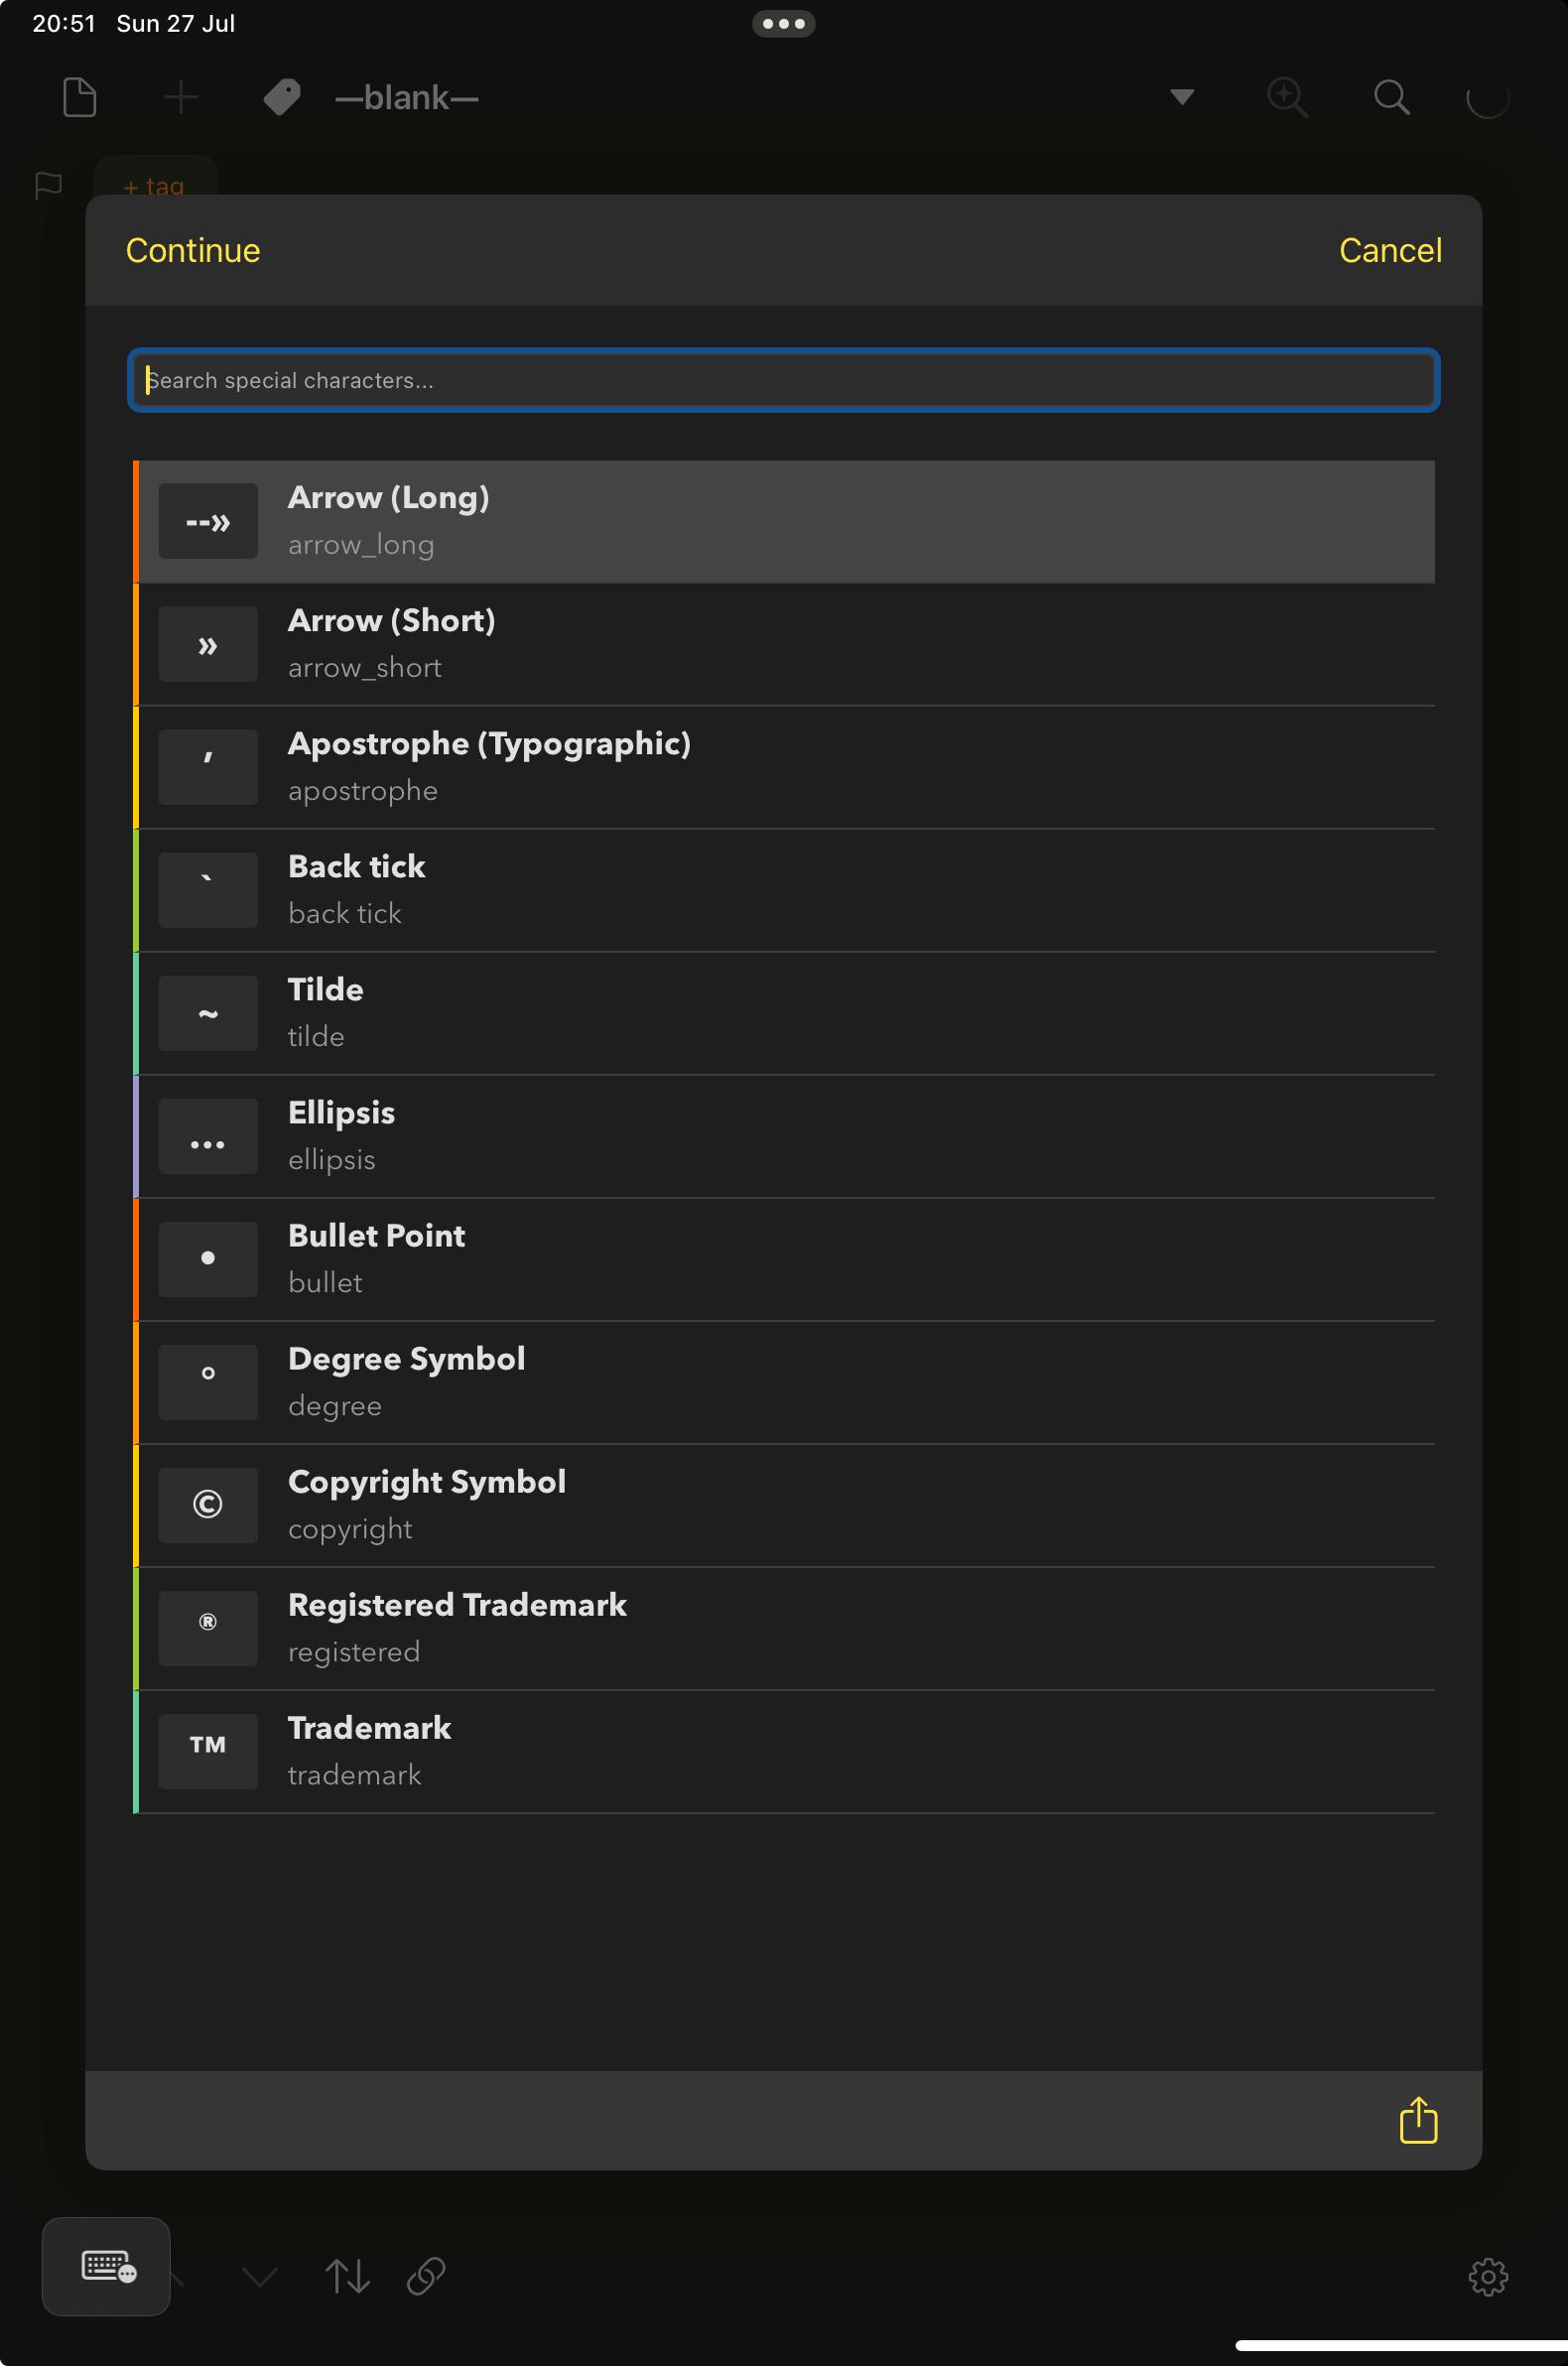Choose the Copyright Symbol option

click(783, 1505)
